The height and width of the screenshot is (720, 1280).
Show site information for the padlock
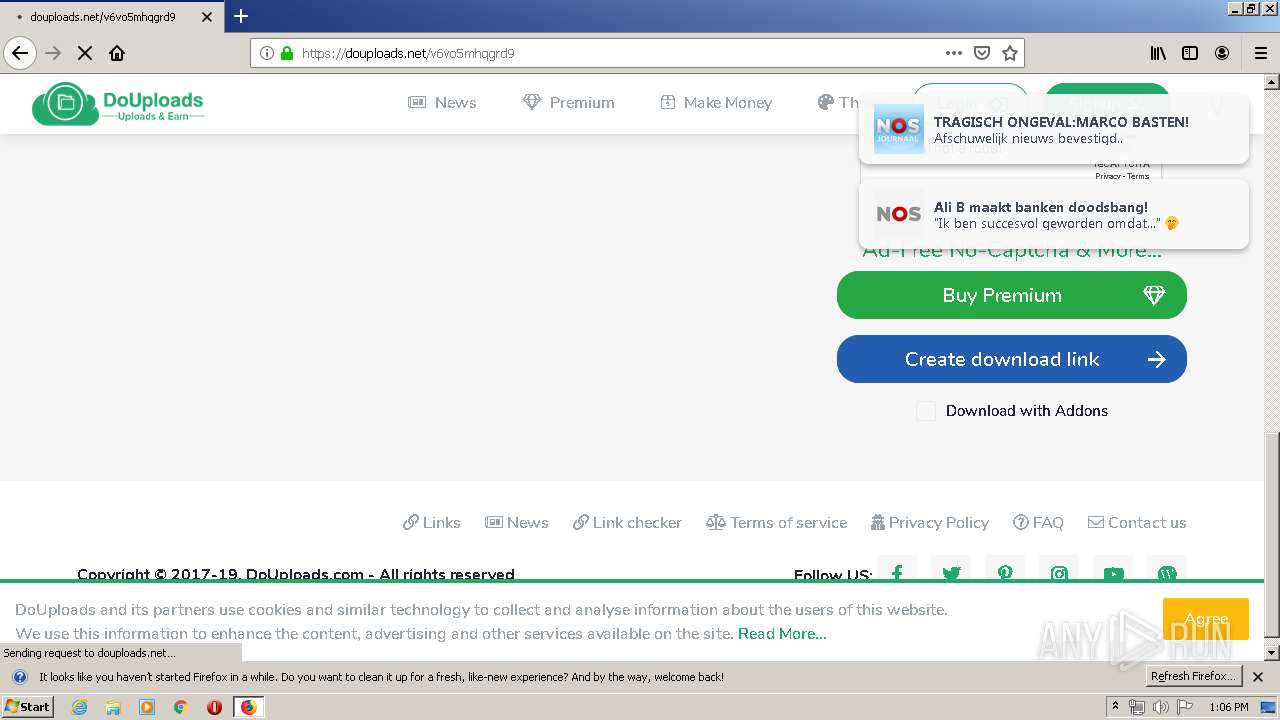point(287,53)
